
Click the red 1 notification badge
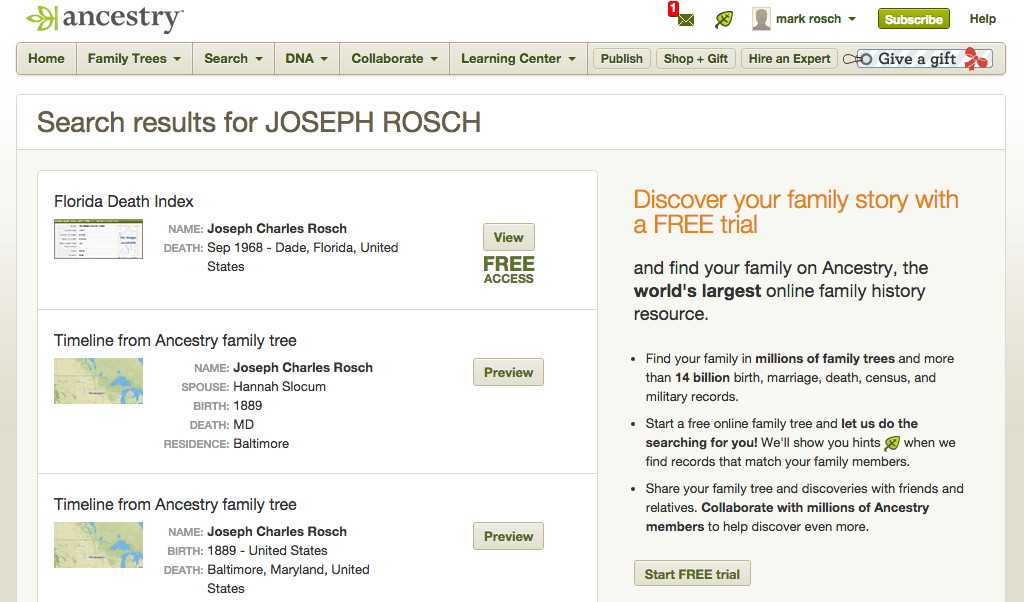[673, 8]
